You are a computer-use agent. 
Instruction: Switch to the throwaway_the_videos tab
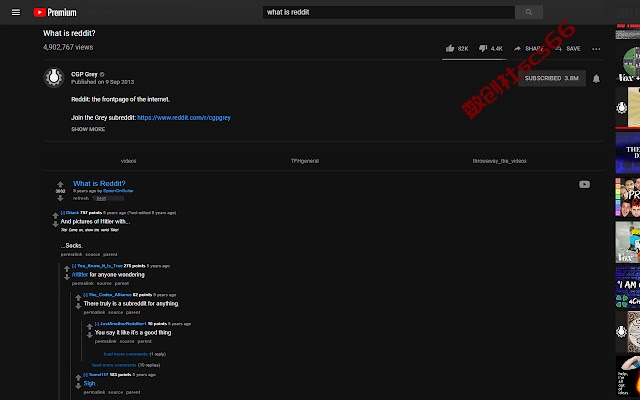499,161
